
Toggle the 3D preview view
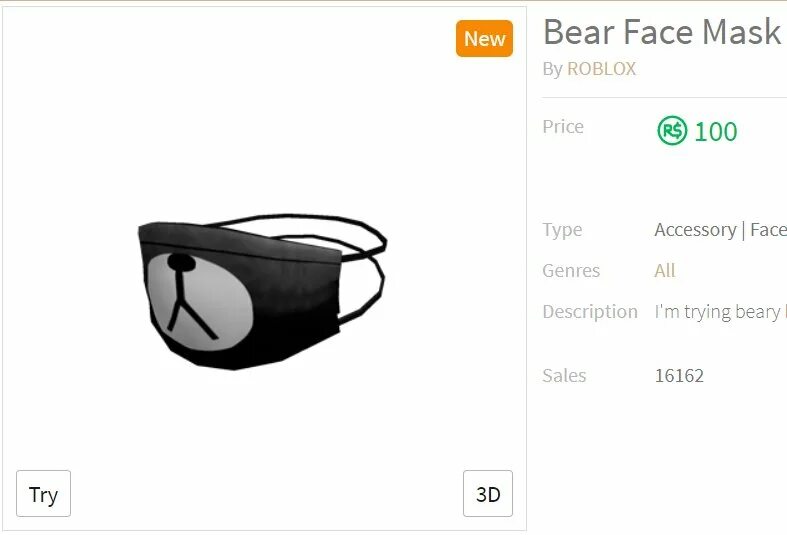tap(488, 493)
